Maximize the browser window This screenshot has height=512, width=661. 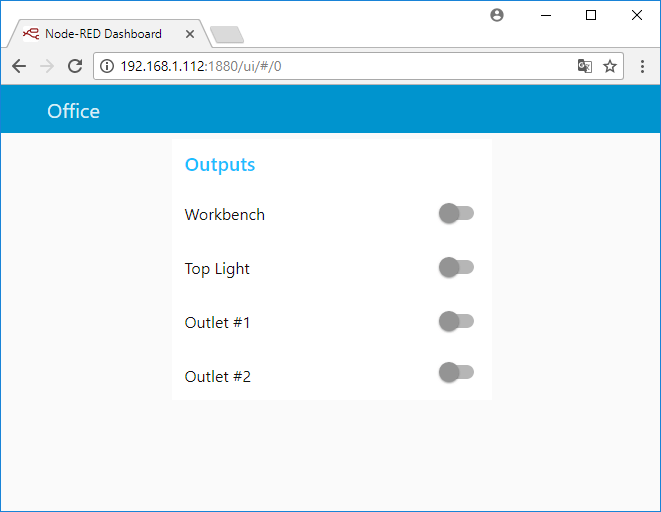591,15
